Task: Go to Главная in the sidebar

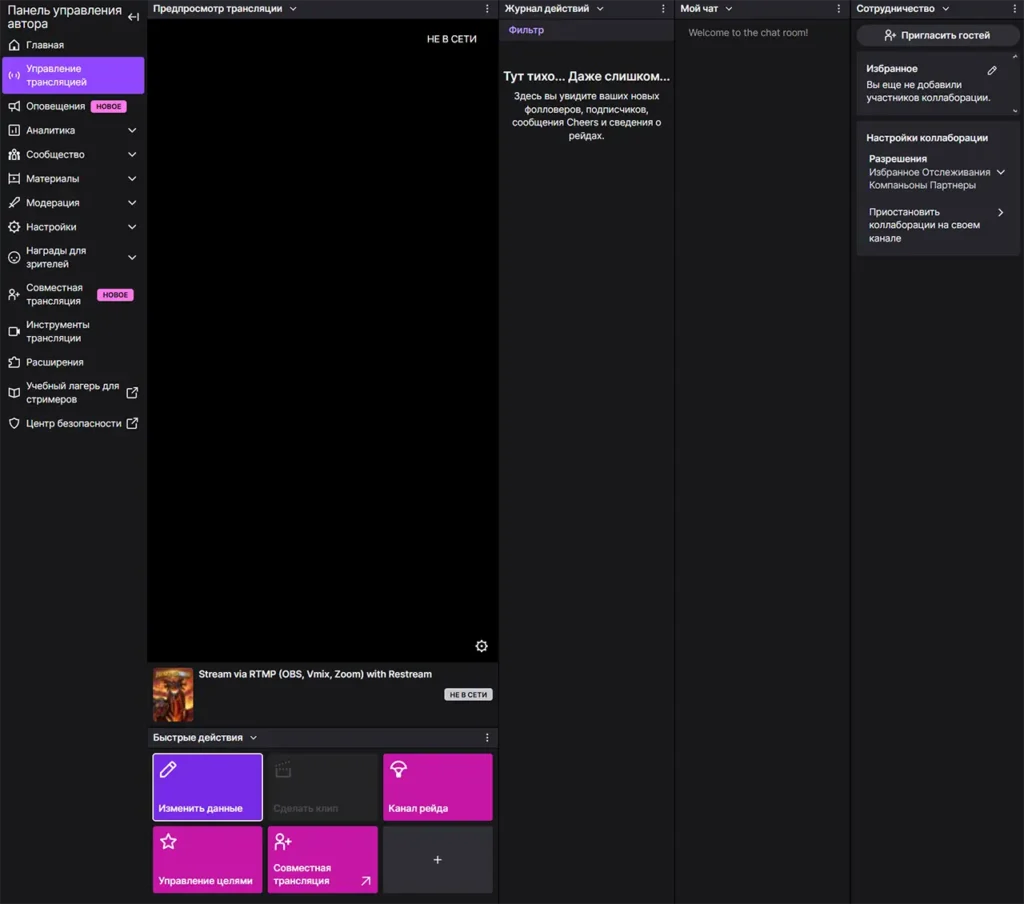Action: (x=45, y=45)
